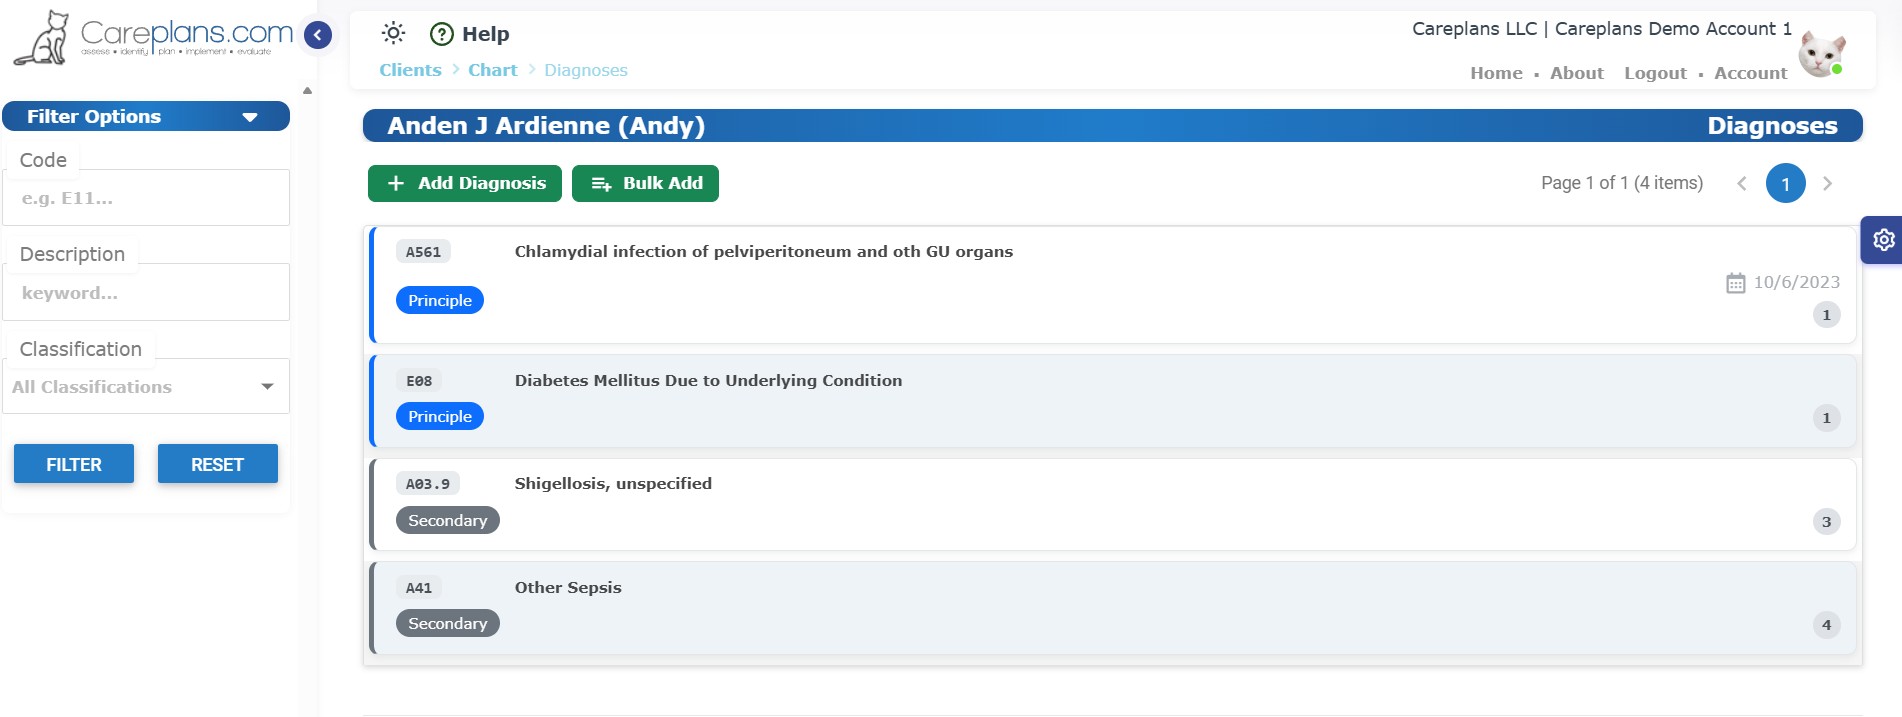Click Bulk Add button

[x=645, y=183]
